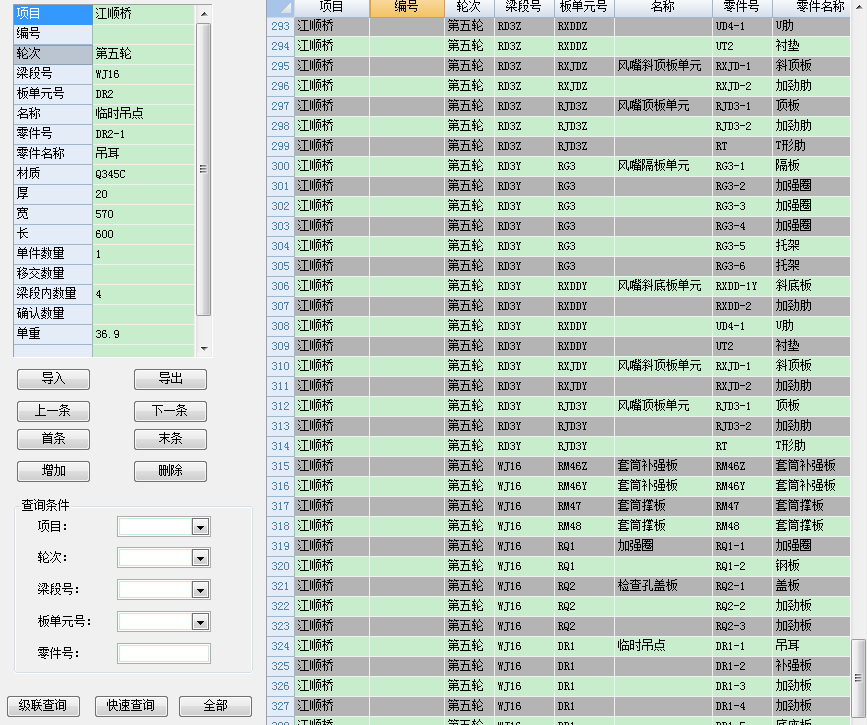
Task: Click the detail panel scroll-up arrow
Action: point(204,14)
